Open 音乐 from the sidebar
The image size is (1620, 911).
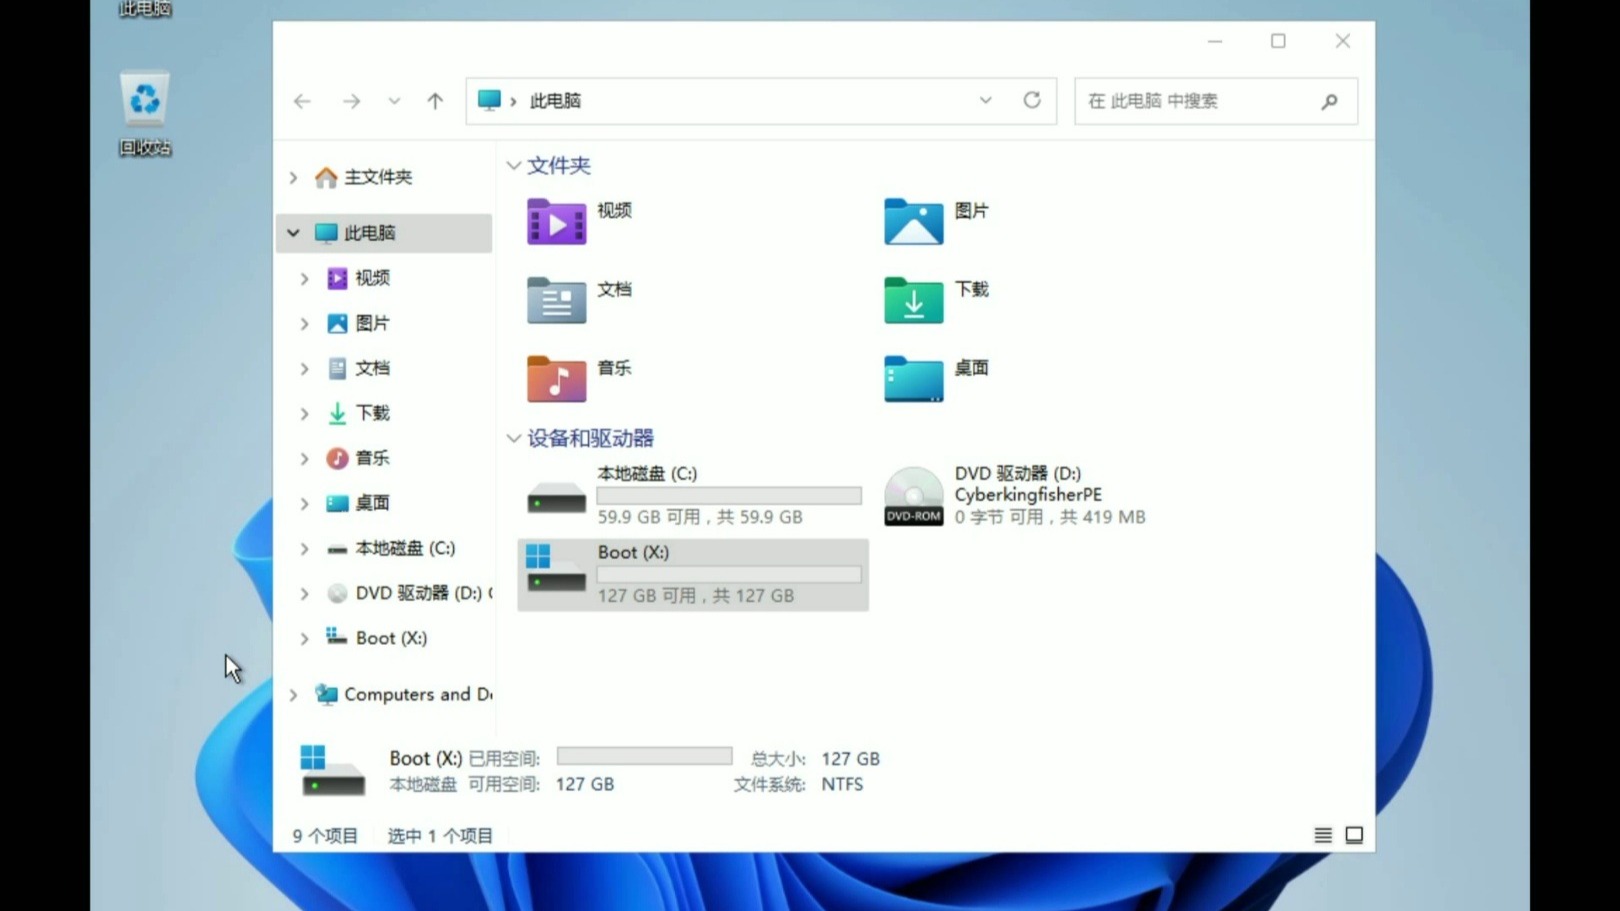359,458
